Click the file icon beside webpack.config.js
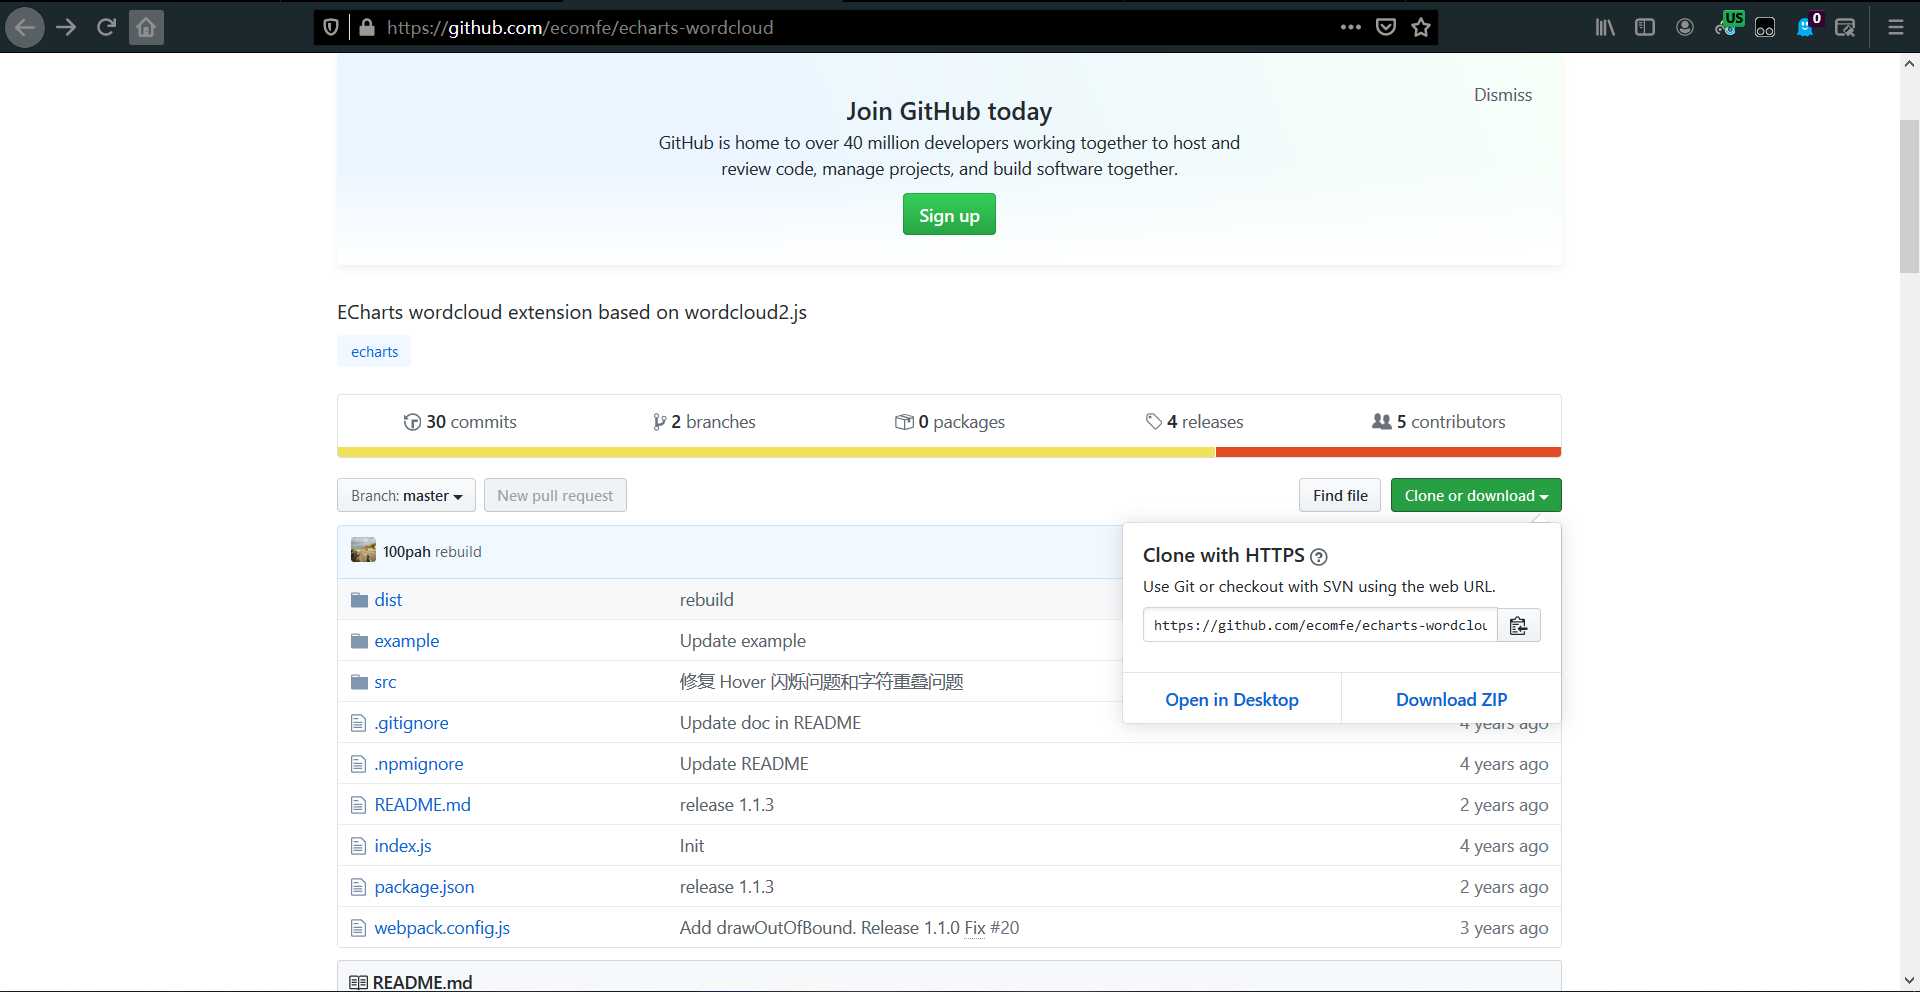Viewport: 1920px width, 992px height. (359, 928)
